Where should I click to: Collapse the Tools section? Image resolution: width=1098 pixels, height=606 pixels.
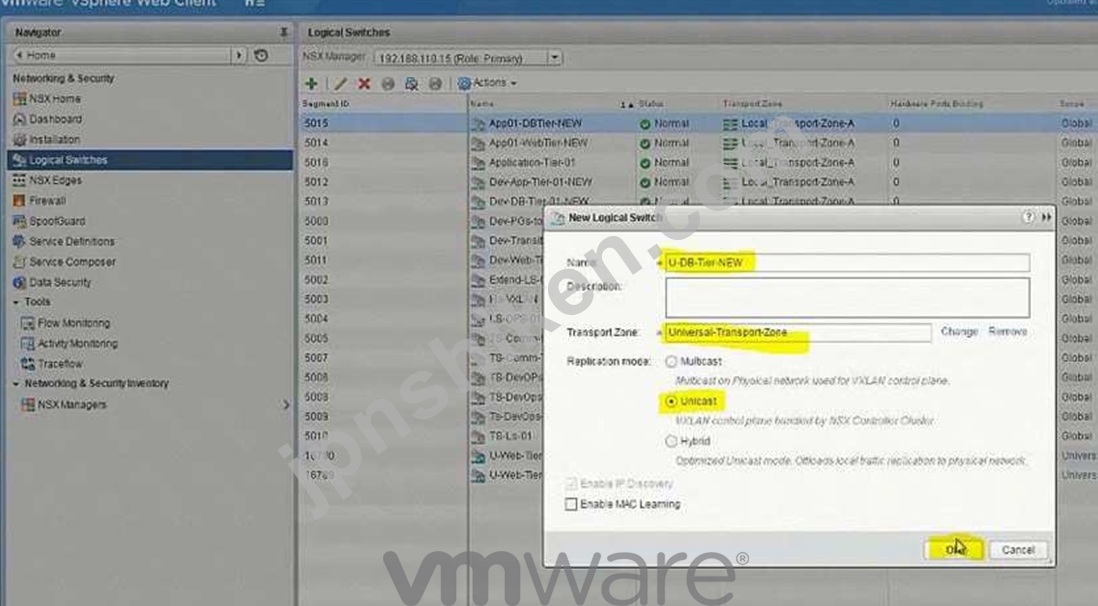tap(16, 302)
